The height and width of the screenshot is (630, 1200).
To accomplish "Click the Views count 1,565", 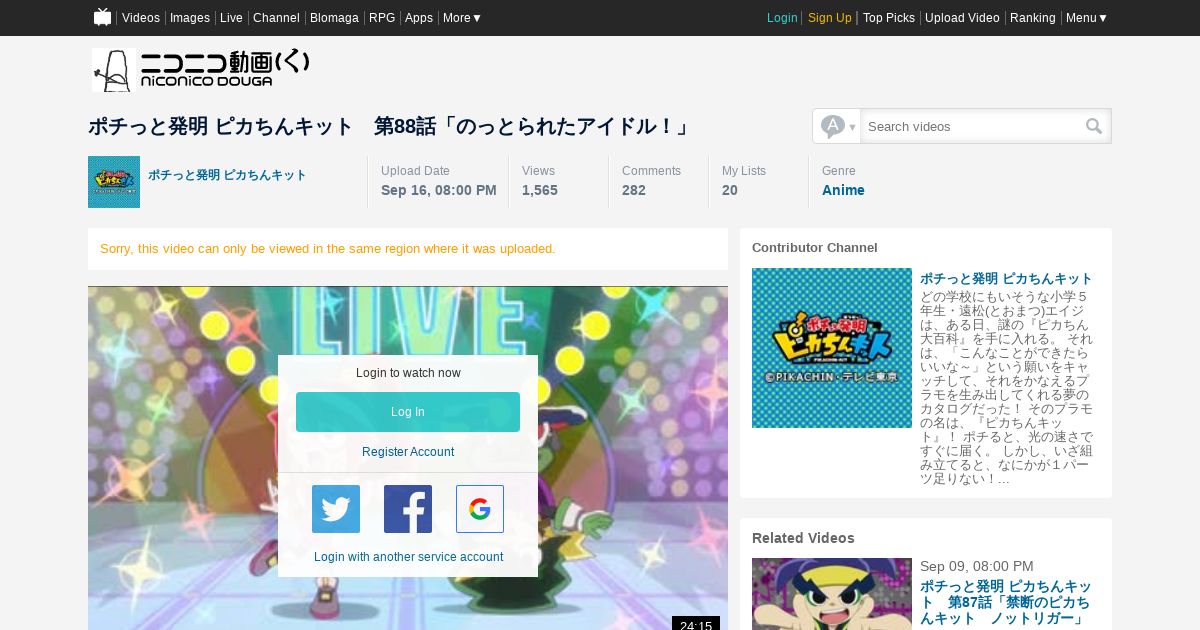I will coord(540,190).
